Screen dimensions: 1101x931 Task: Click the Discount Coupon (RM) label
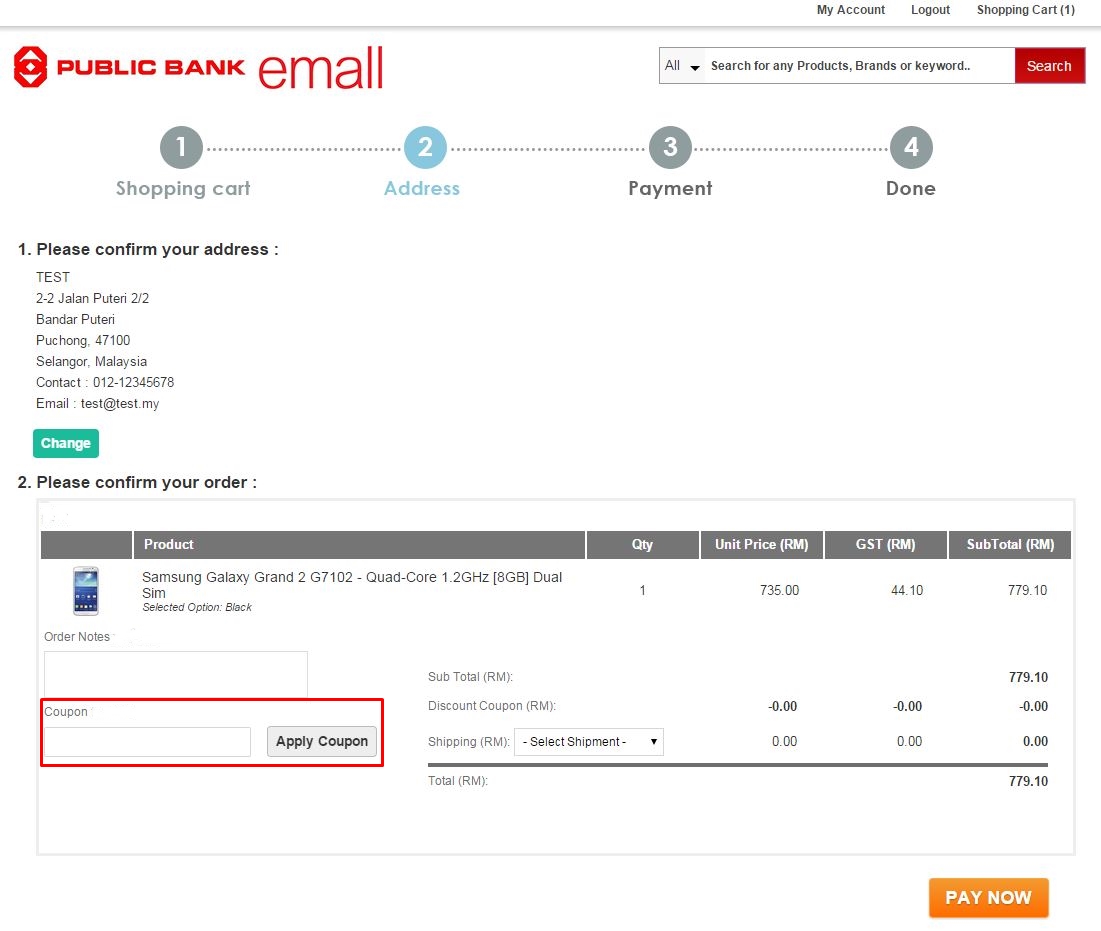(x=492, y=706)
